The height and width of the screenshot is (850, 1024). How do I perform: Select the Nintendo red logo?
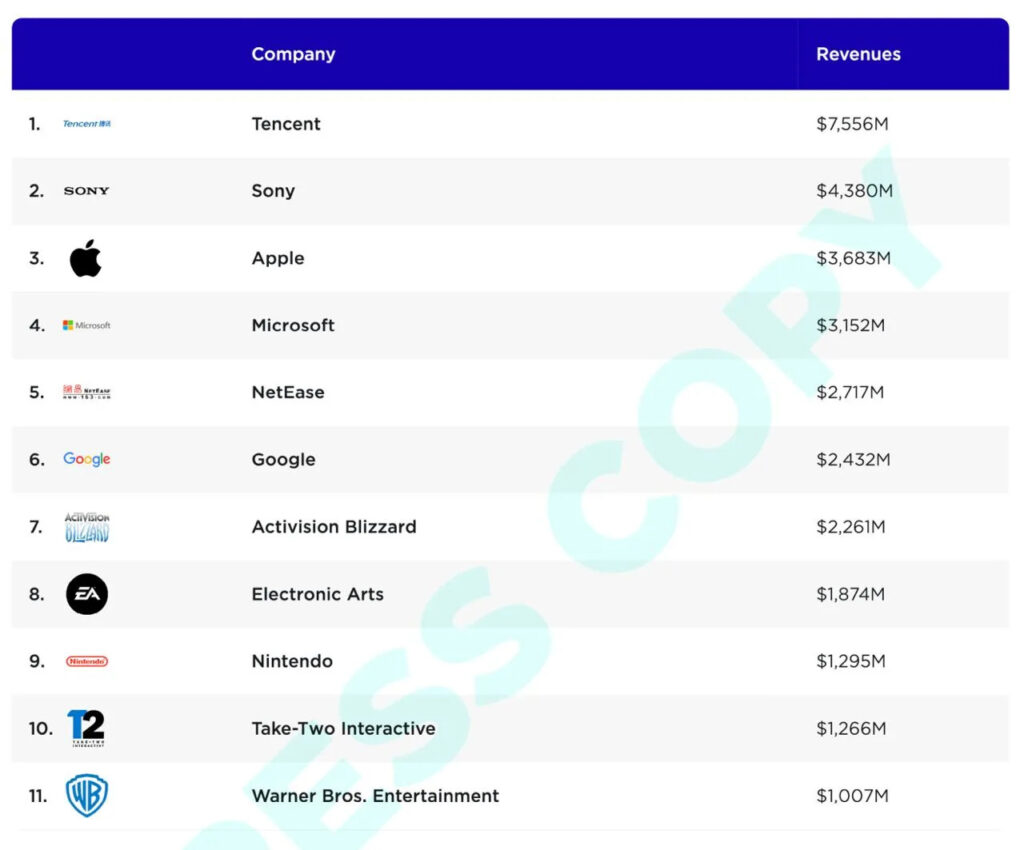(x=87, y=661)
